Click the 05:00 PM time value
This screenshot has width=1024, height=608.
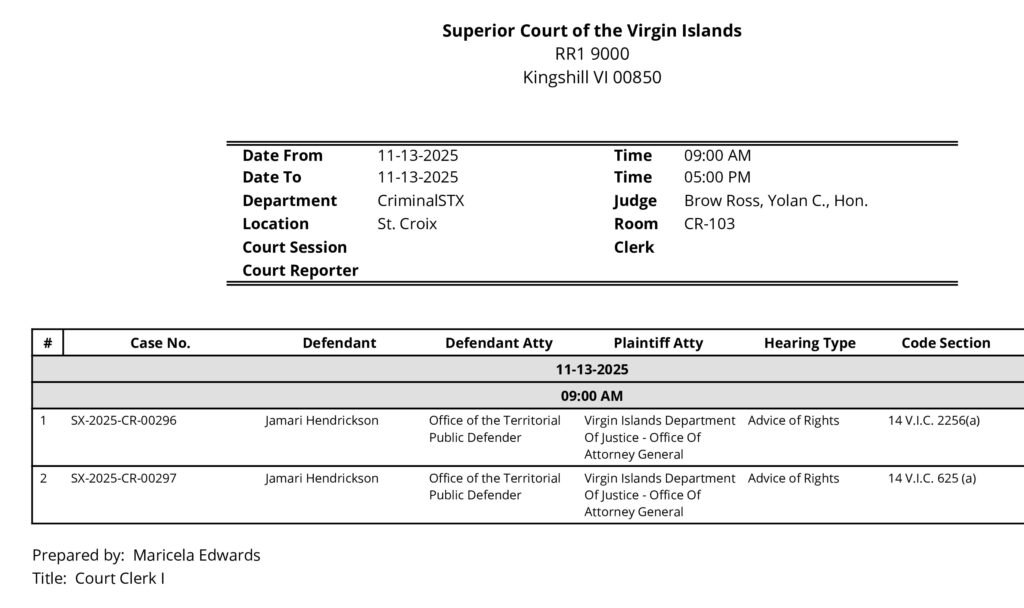(717, 177)
